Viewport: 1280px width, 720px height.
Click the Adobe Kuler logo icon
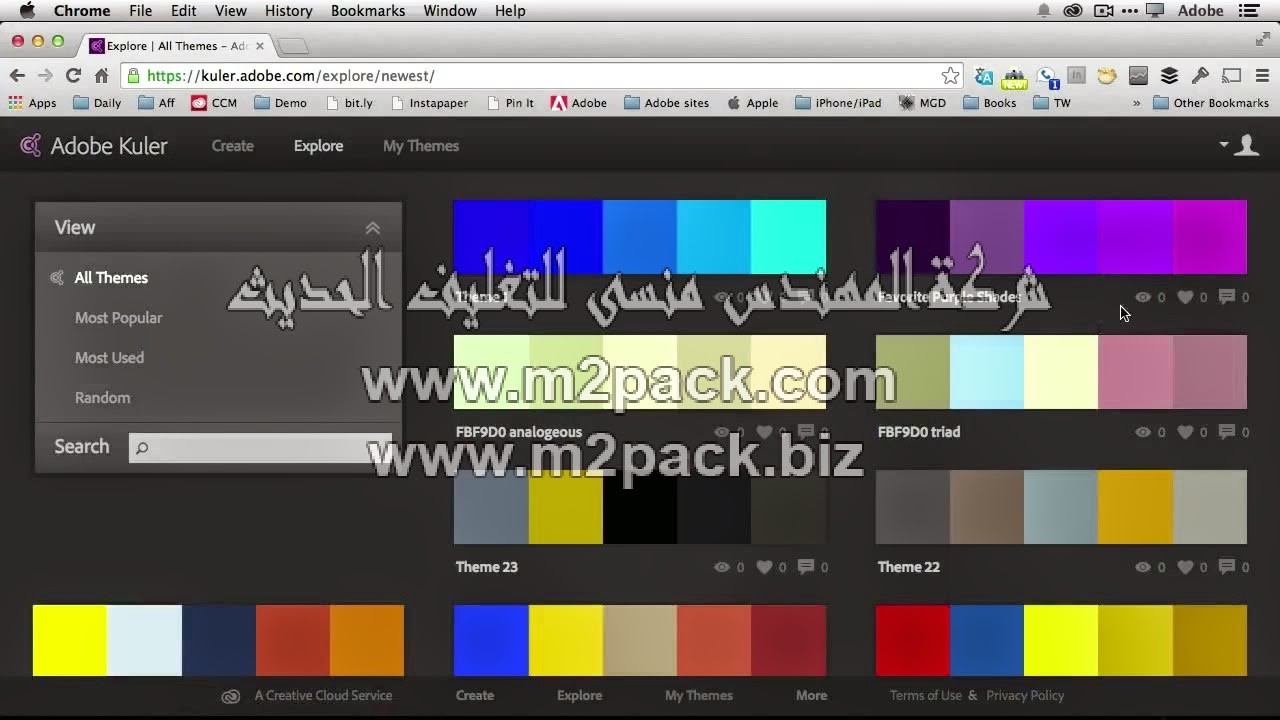[31, 146]
